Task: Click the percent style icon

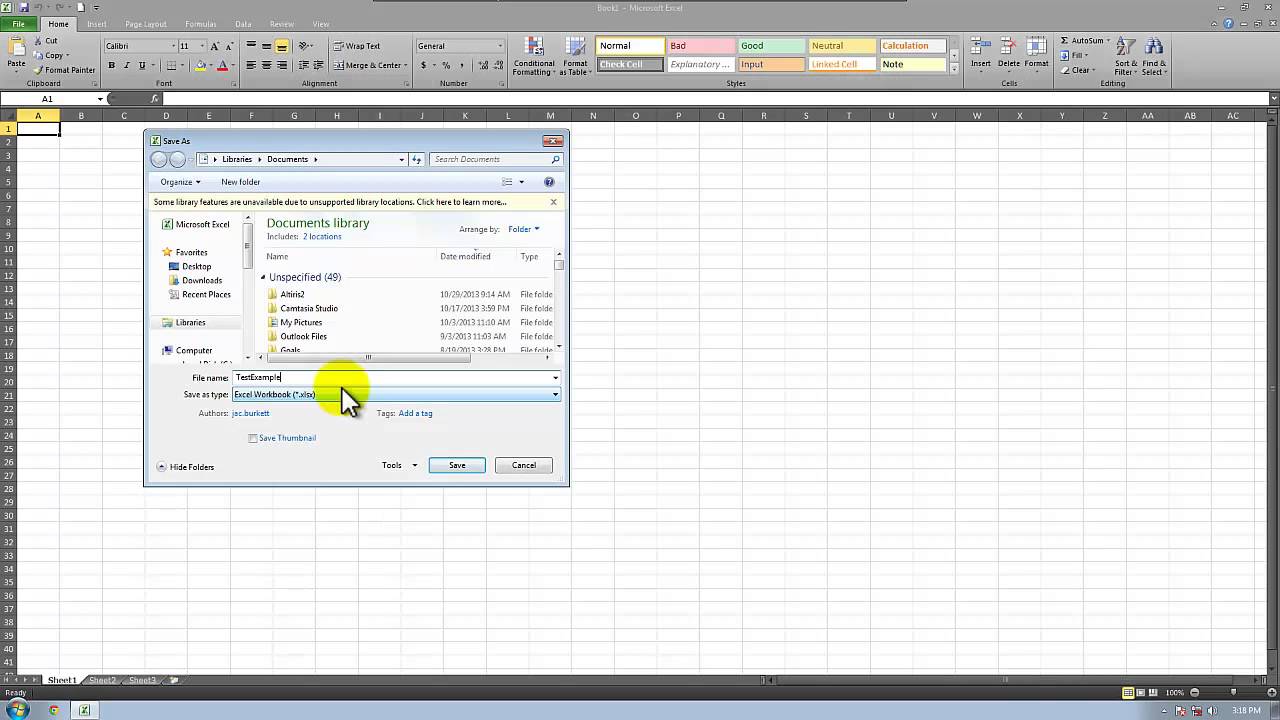Action: tap(446, 65)
